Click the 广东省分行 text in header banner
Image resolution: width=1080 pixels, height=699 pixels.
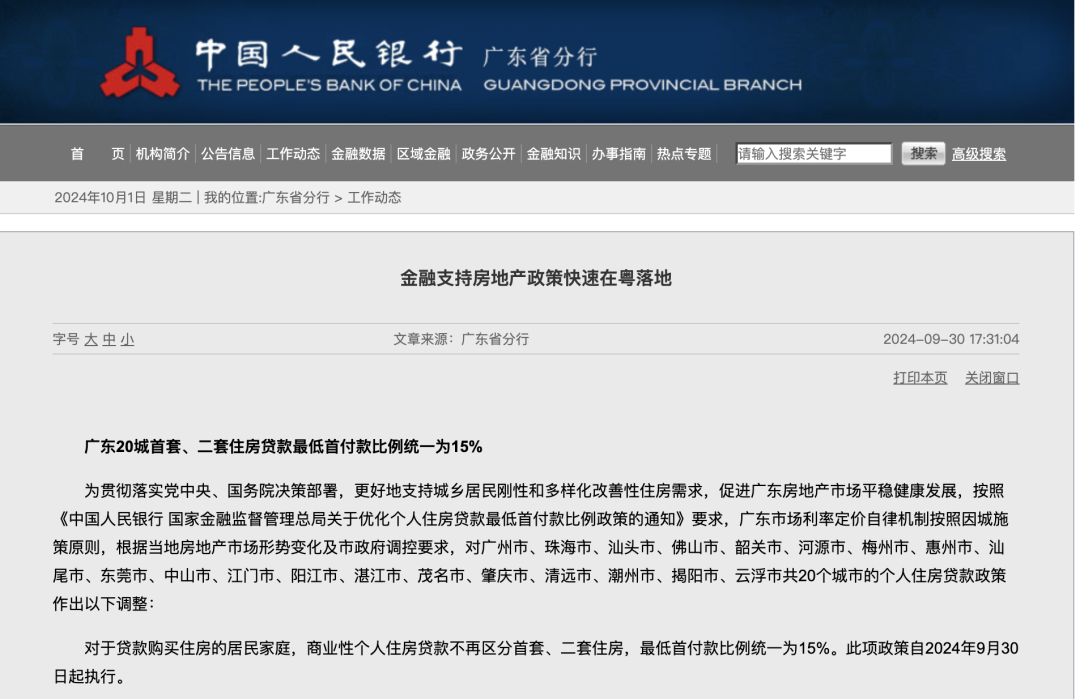coord(540,56)
